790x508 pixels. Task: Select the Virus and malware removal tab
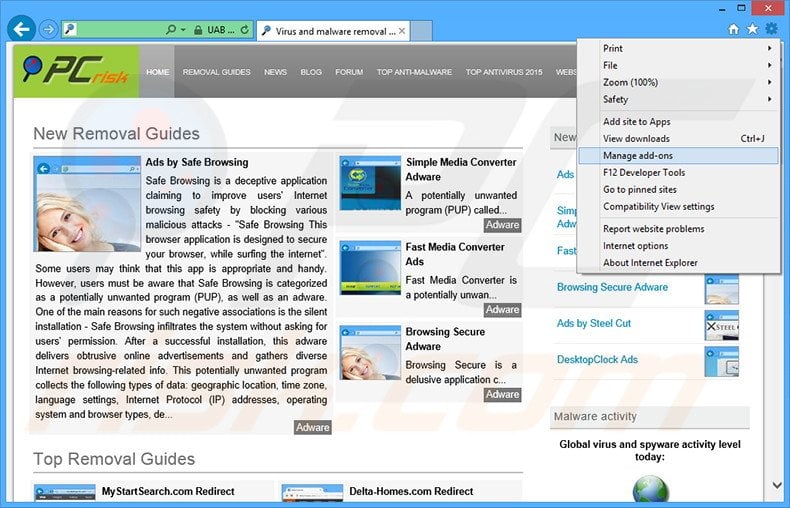[x=334, y=31]
